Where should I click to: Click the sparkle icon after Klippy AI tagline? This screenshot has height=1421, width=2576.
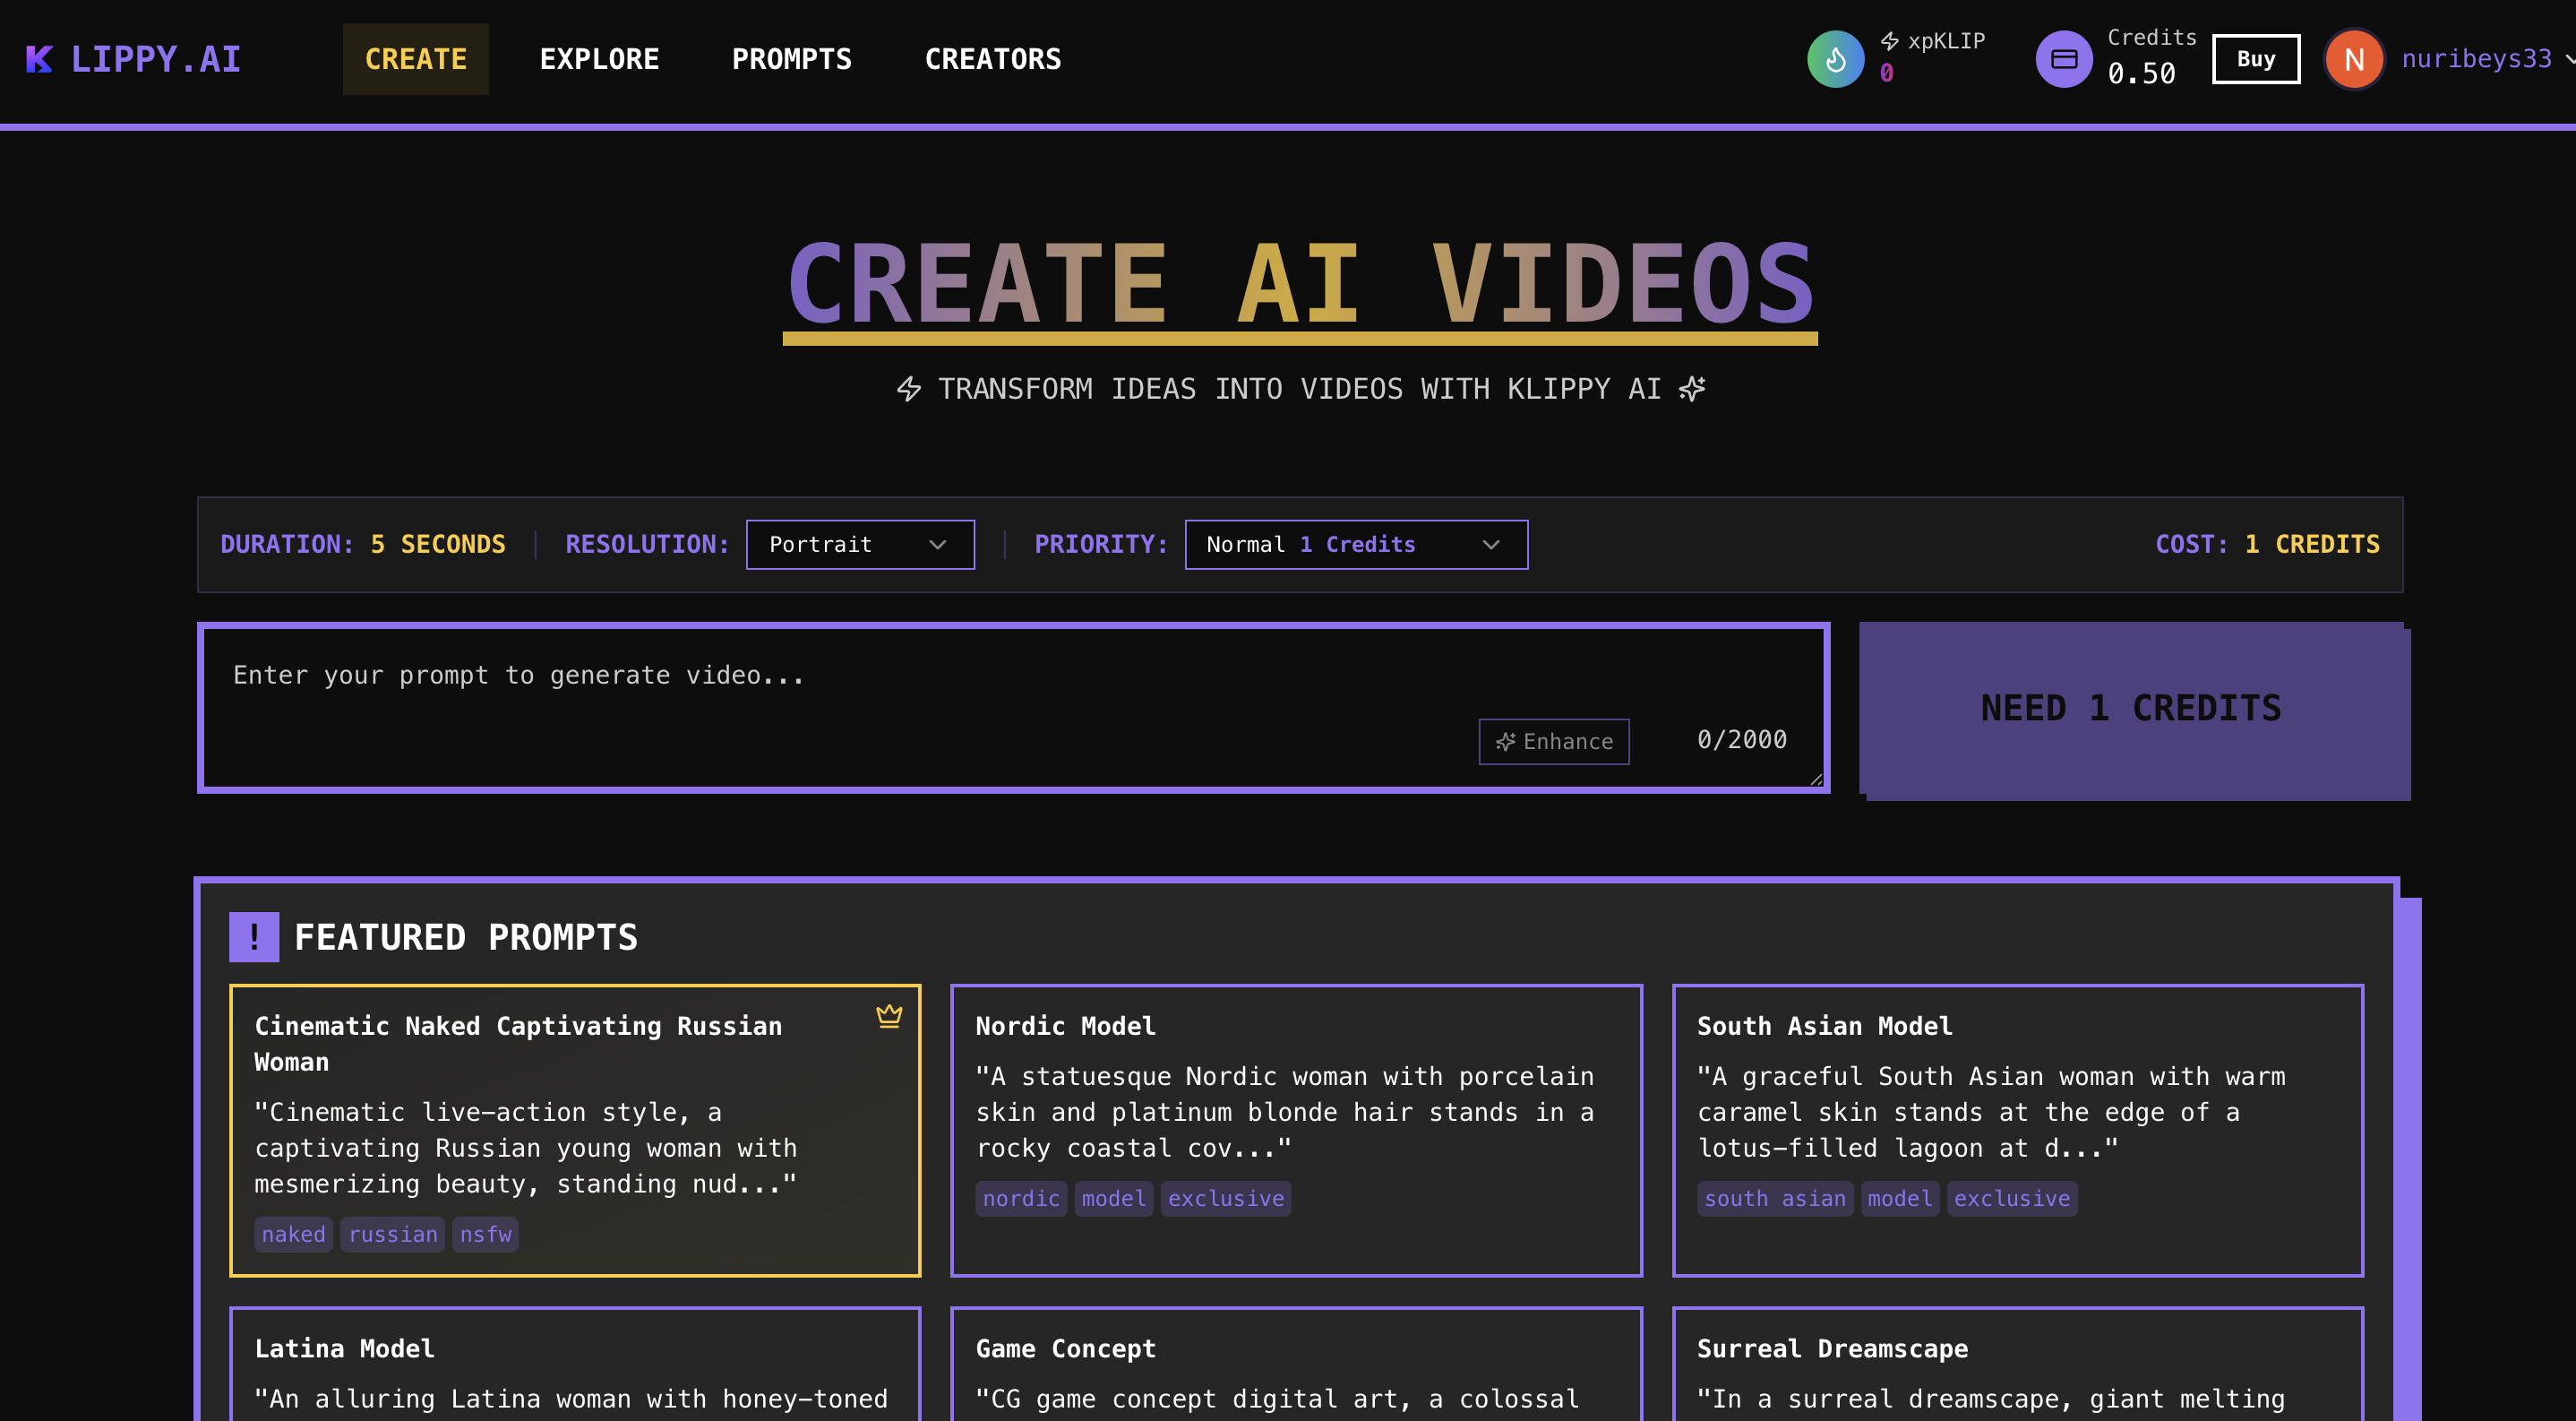click(x=1692, y=389)
